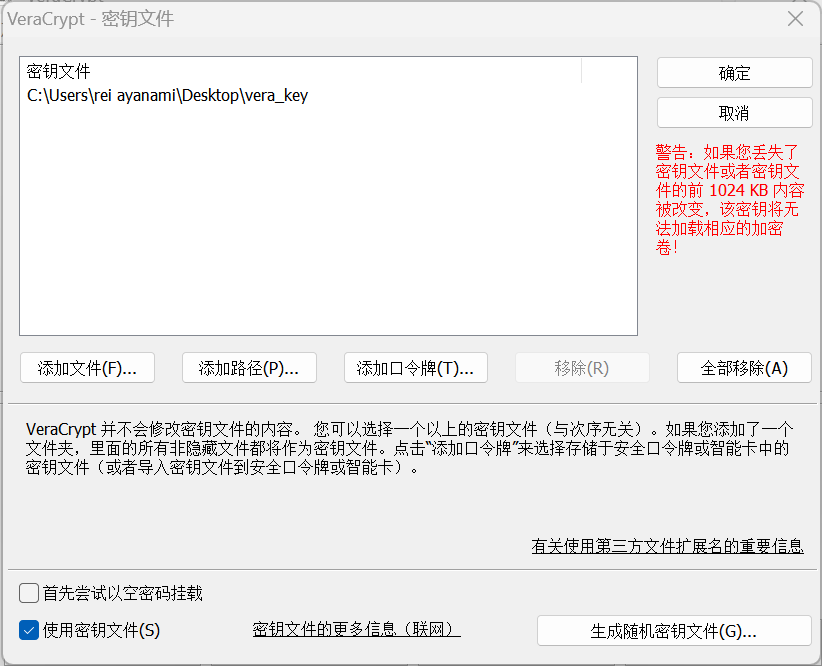Click the 确定 (OK) button

(734, 73)
